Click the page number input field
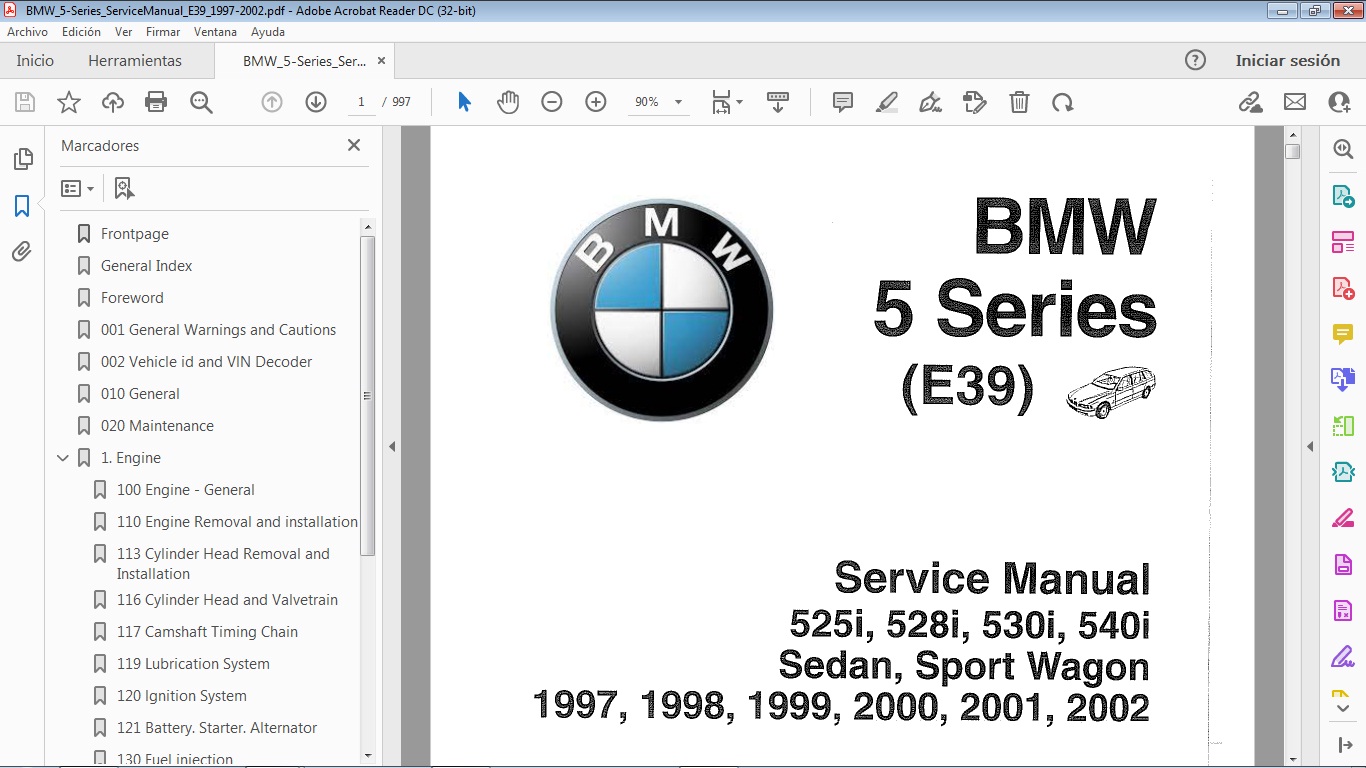Screen dimensions: 1366x768 click(361, 101)
